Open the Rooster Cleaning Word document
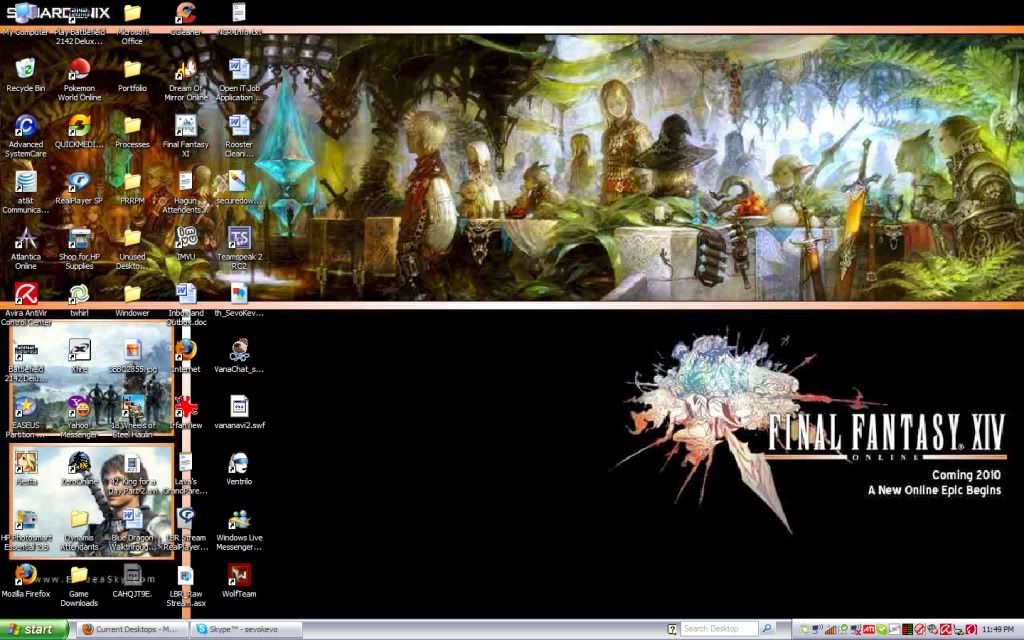This screenshot has width=1024, height=640. click(x=239, y=125)
